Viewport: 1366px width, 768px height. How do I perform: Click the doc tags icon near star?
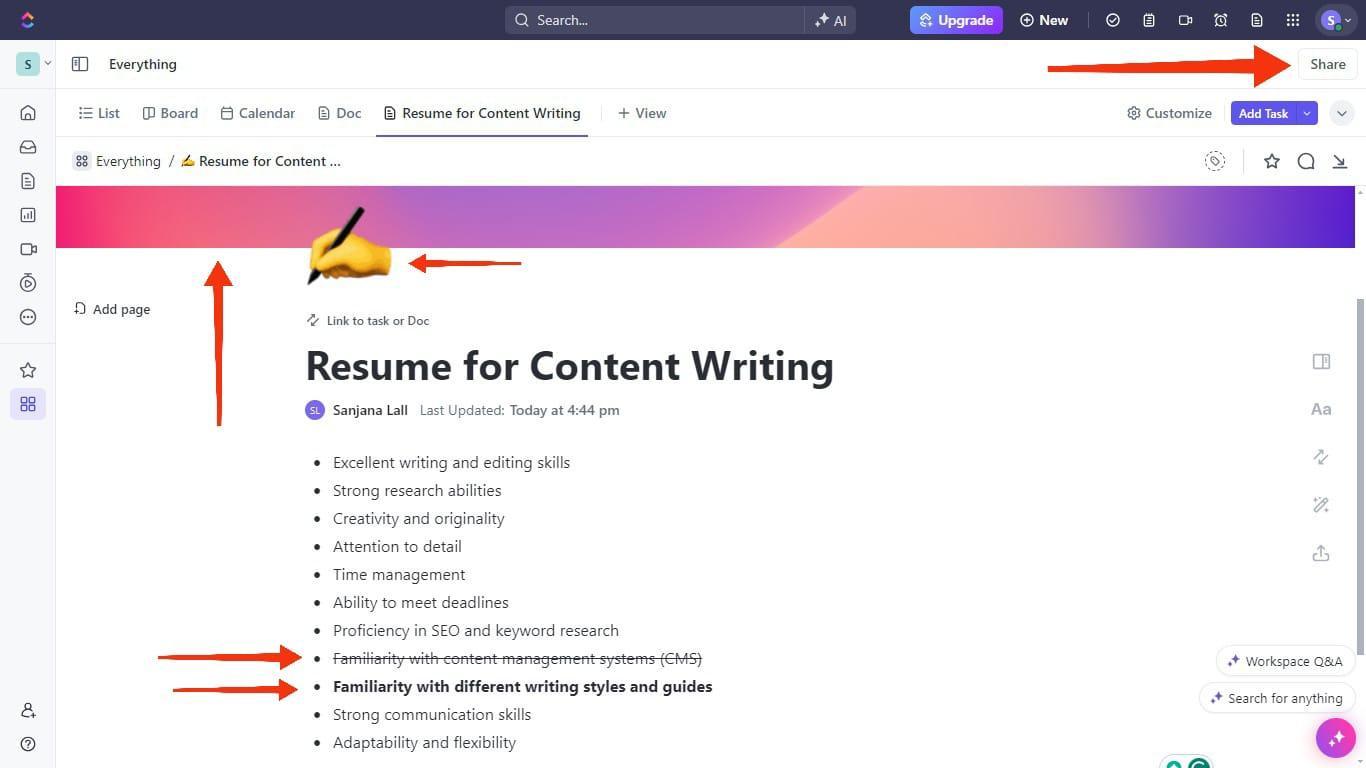pyautogui.click(x=1215, y=161)
